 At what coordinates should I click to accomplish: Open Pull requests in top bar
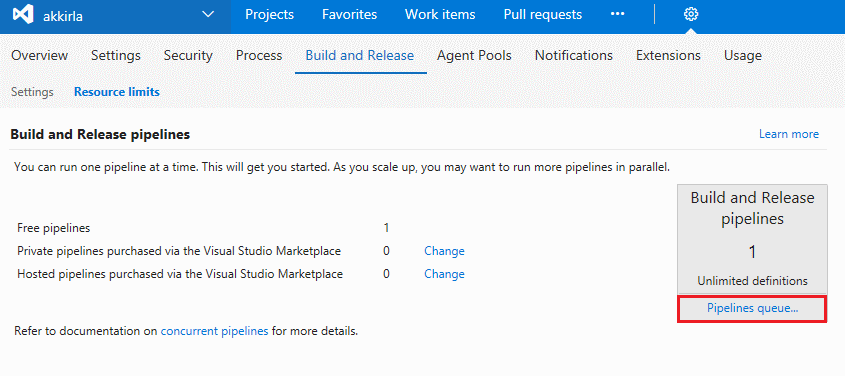tap(543, 15)
